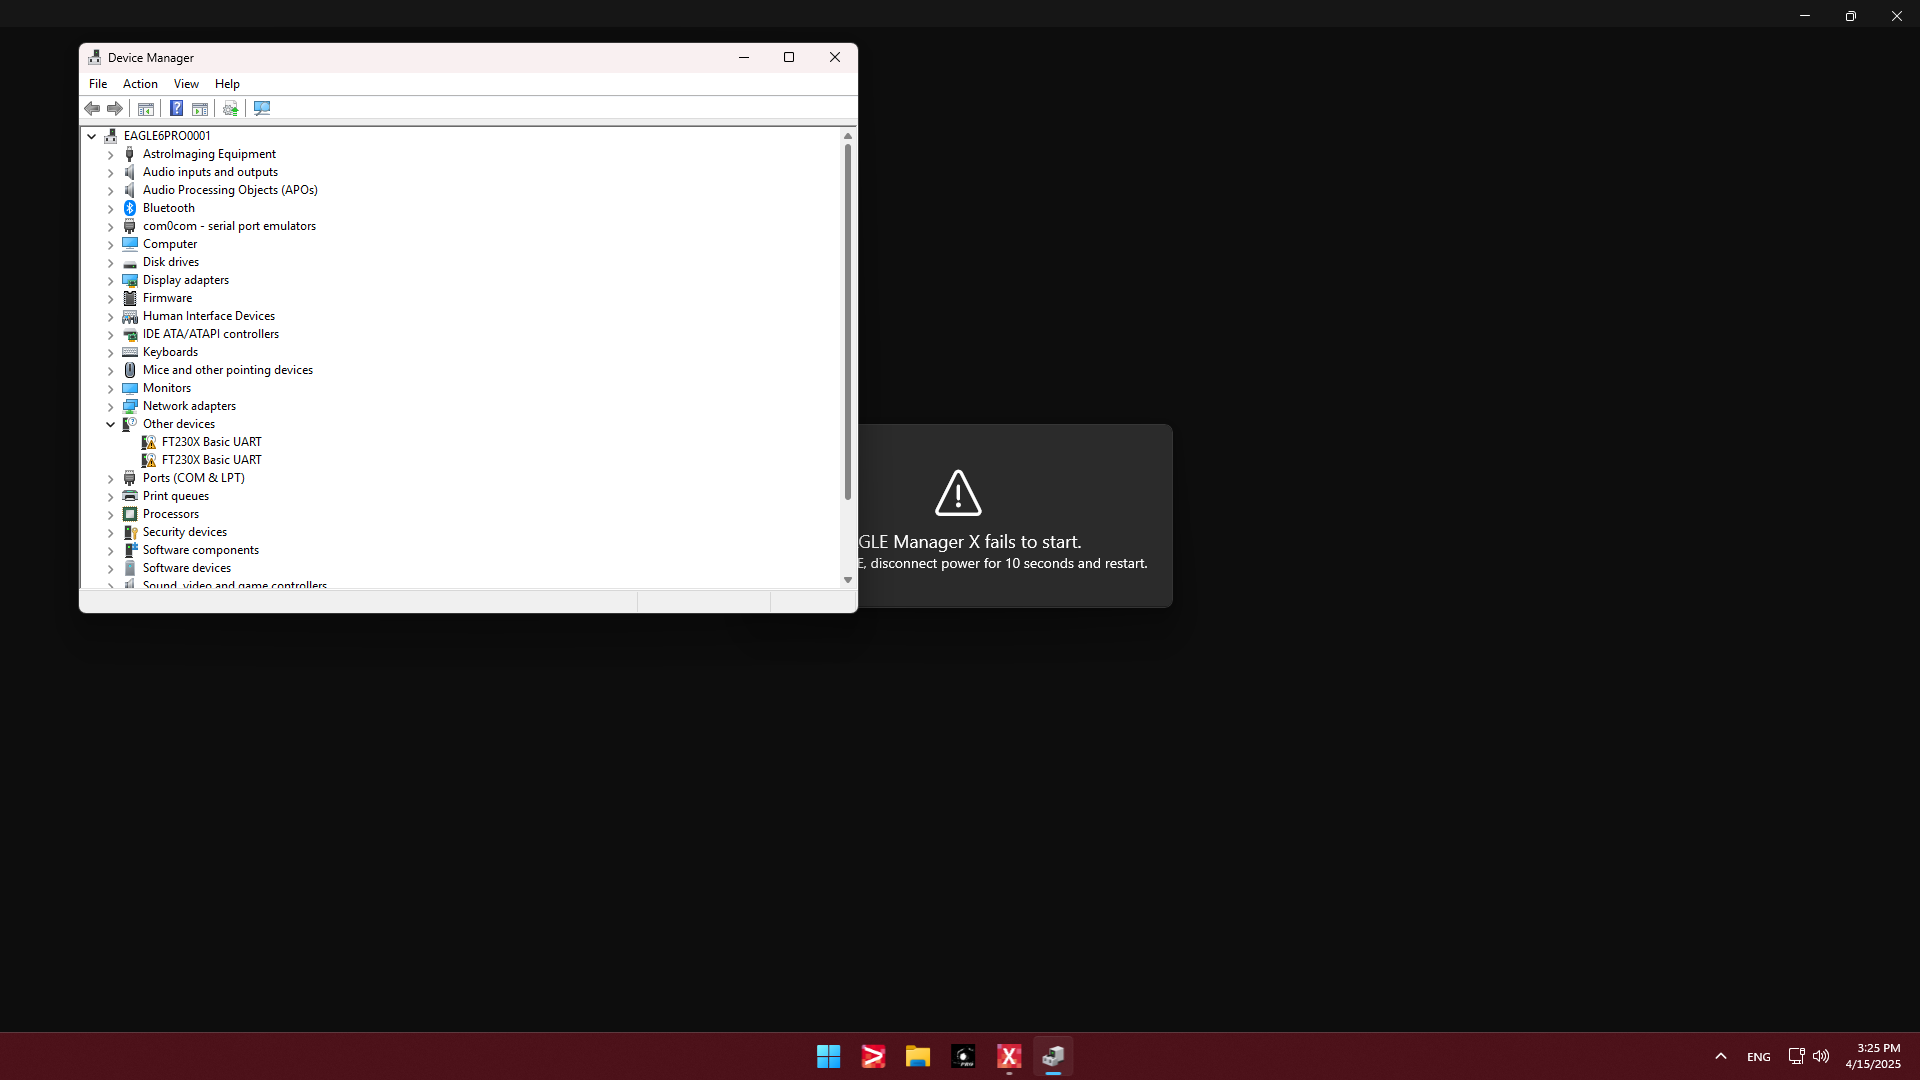This screenshot has width=1920, height=1080.
Task: Click the warning triangle in EAGLE Manager dialog
Action: point(958,493)
